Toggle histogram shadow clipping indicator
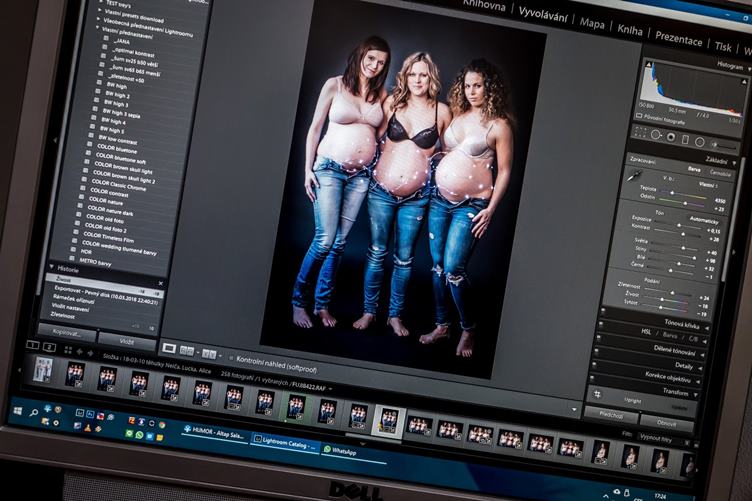Viewport: 752px width, 501px height. tap(649, 64)
